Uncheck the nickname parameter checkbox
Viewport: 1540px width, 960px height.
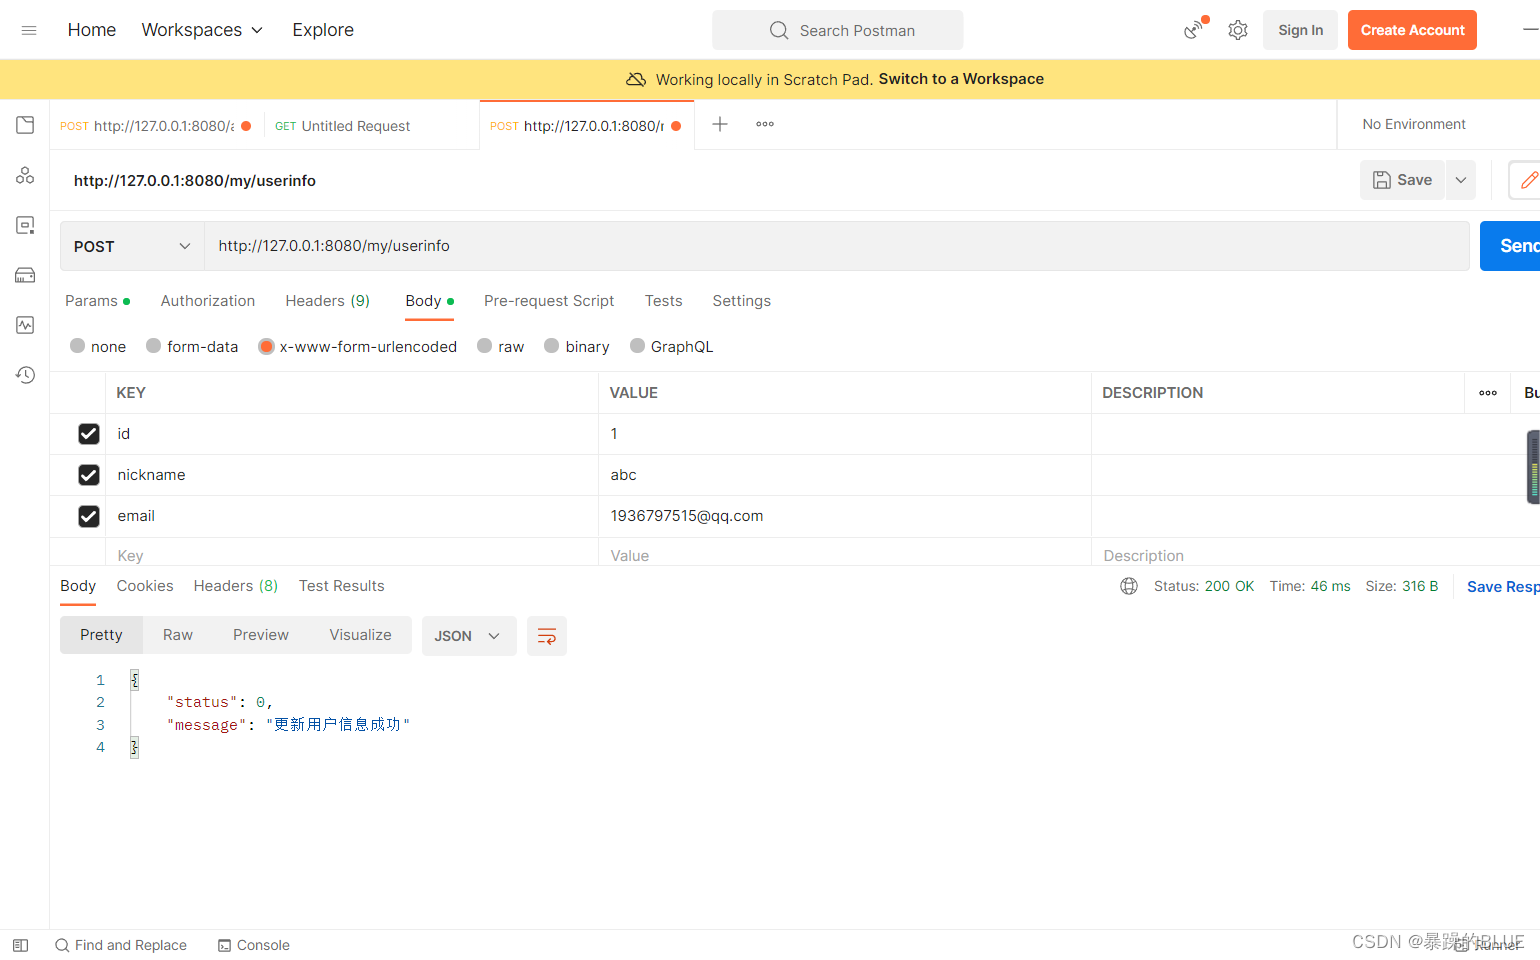click(89, 475)
